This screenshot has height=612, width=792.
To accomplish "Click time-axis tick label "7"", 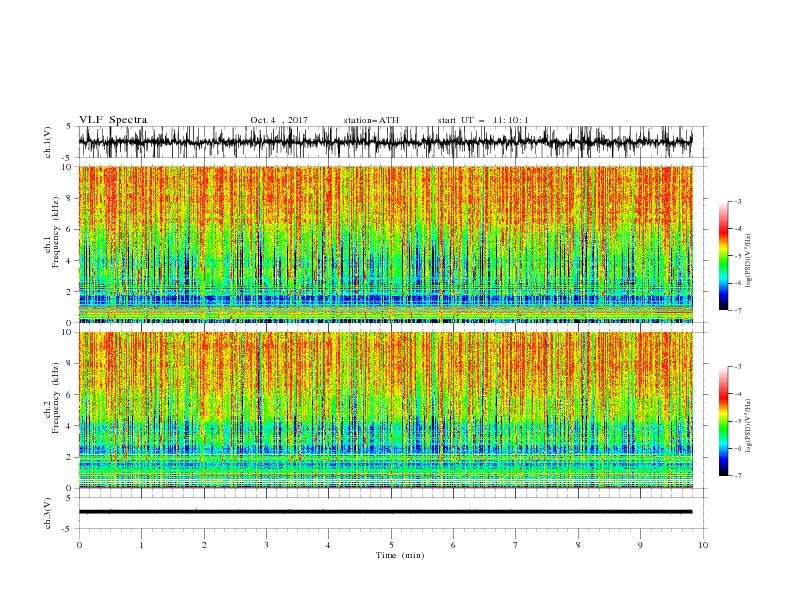I will [x=516, y=545].
